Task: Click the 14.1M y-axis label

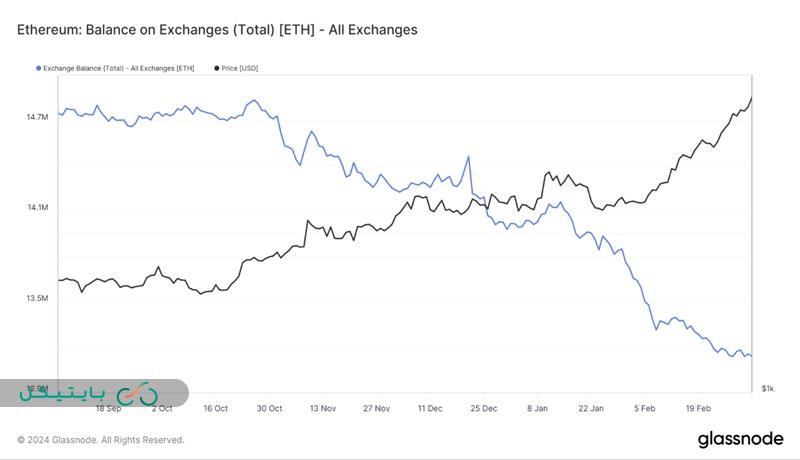Action: (37, 208)
